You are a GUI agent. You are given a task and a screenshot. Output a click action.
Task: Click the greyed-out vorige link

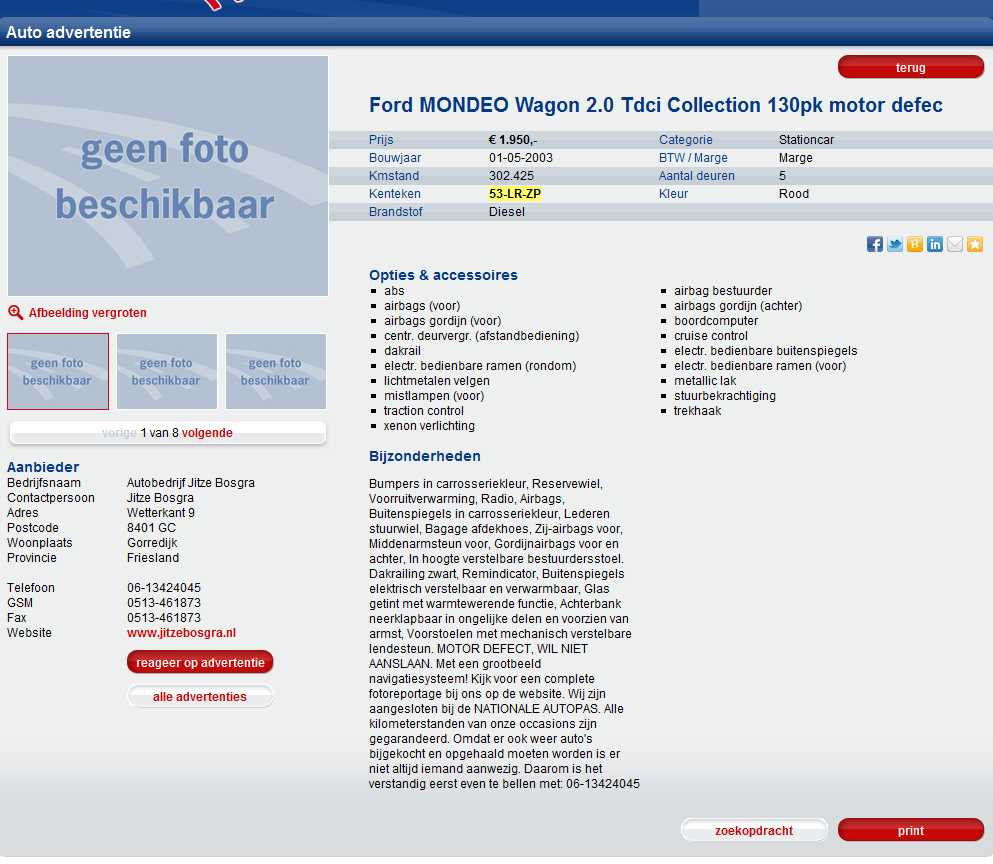(119, 433)
